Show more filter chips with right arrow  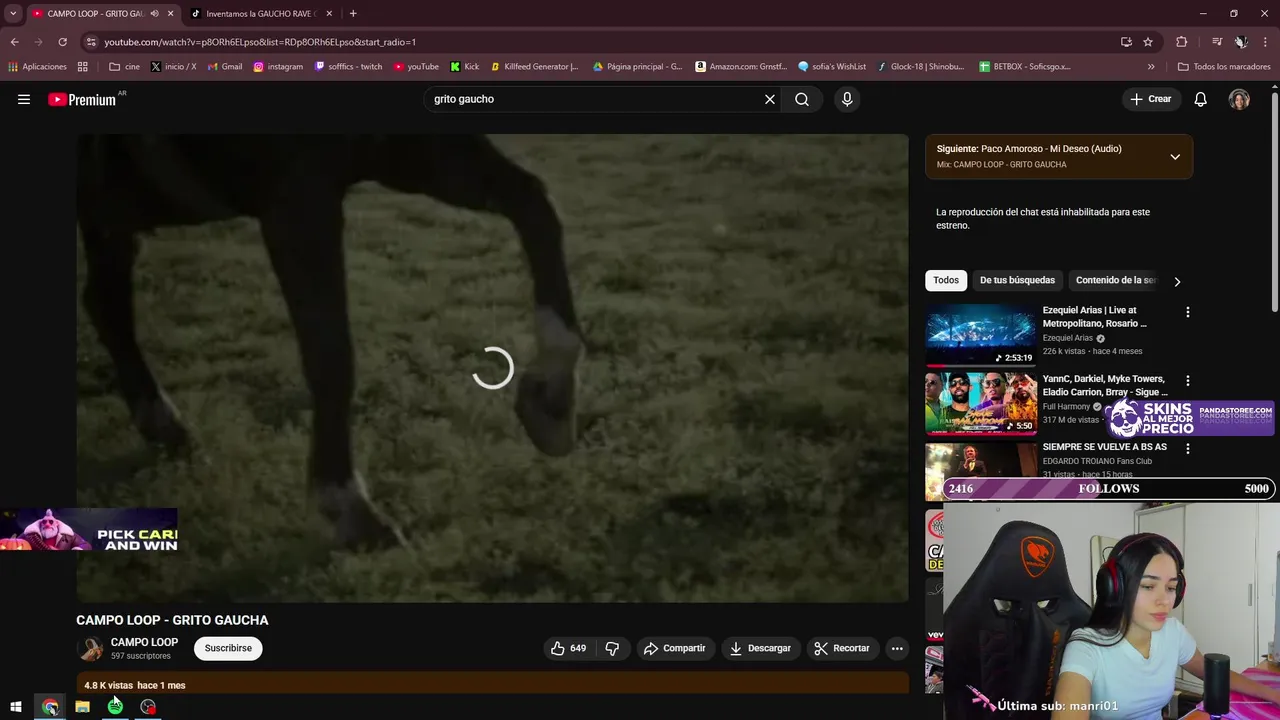tap(1177, 281)
